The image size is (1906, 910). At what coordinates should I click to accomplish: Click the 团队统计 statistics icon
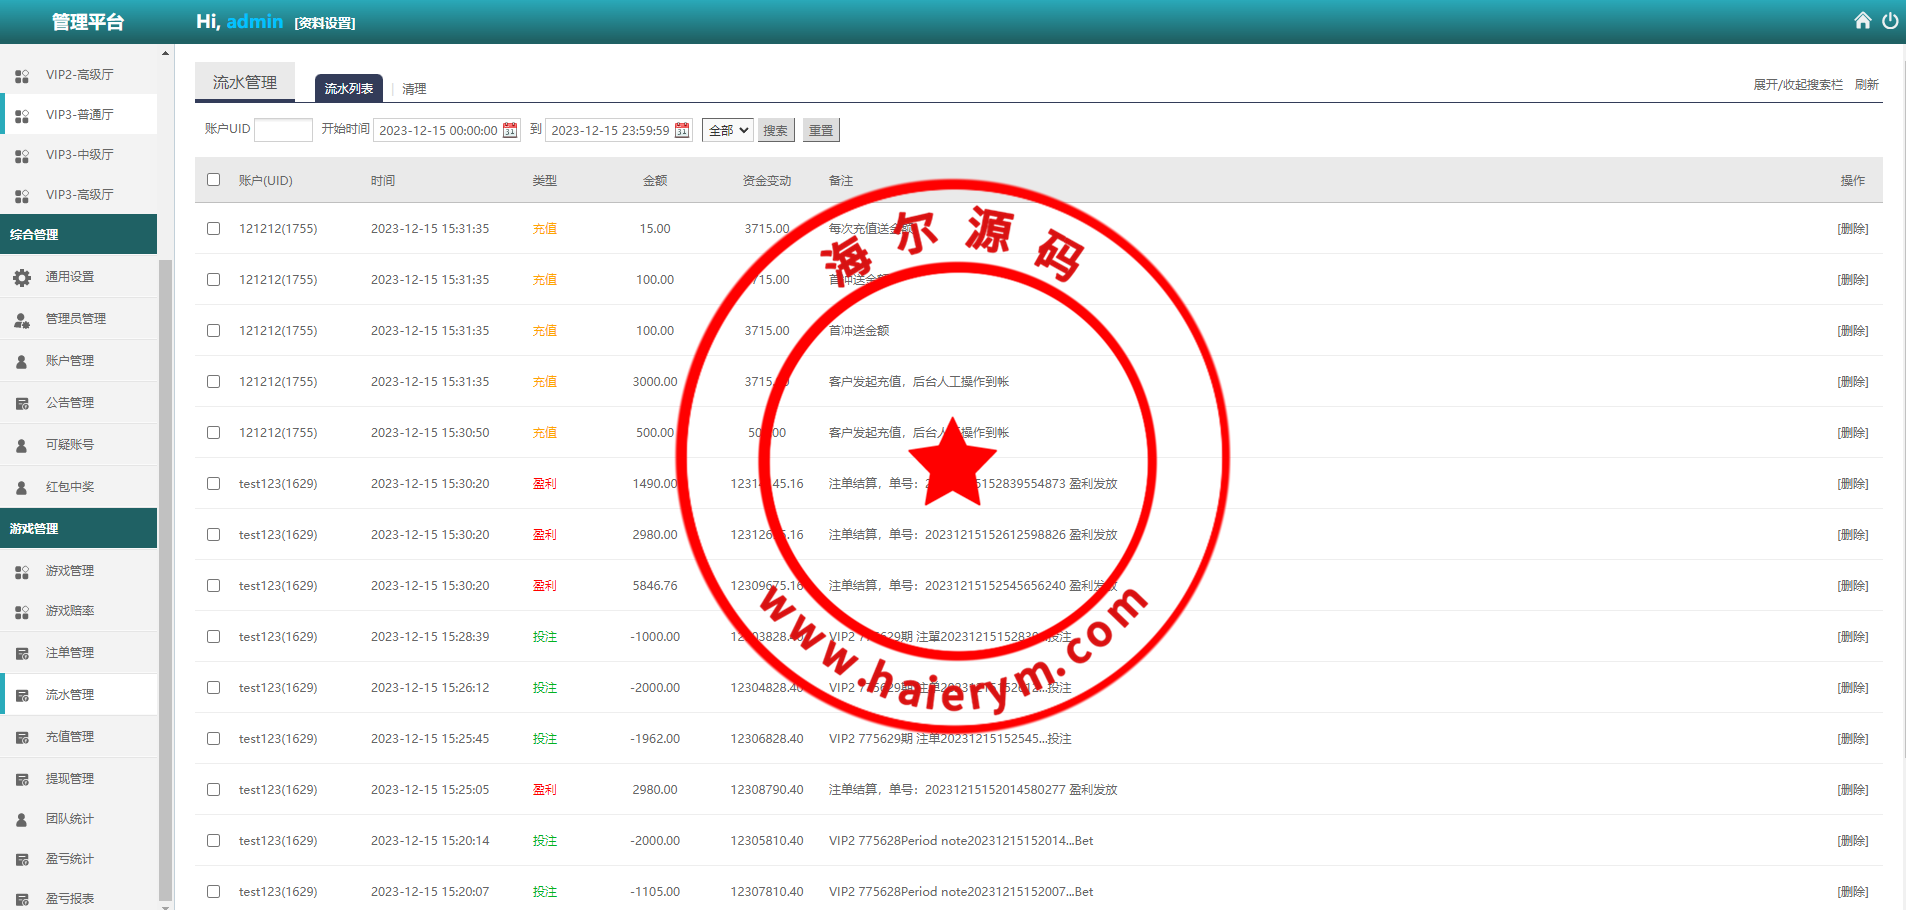pyautogui.click(x=21, y=819)
